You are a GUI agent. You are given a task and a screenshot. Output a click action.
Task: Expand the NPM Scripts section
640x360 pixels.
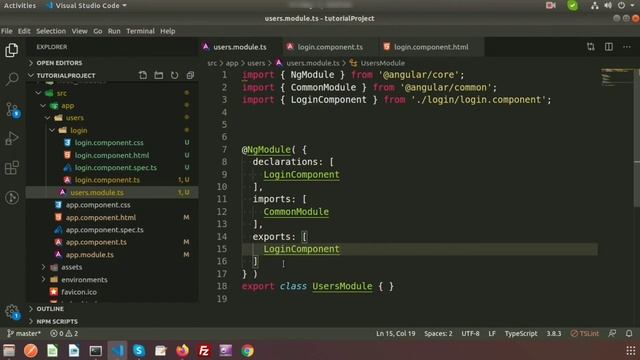point(57,322)
